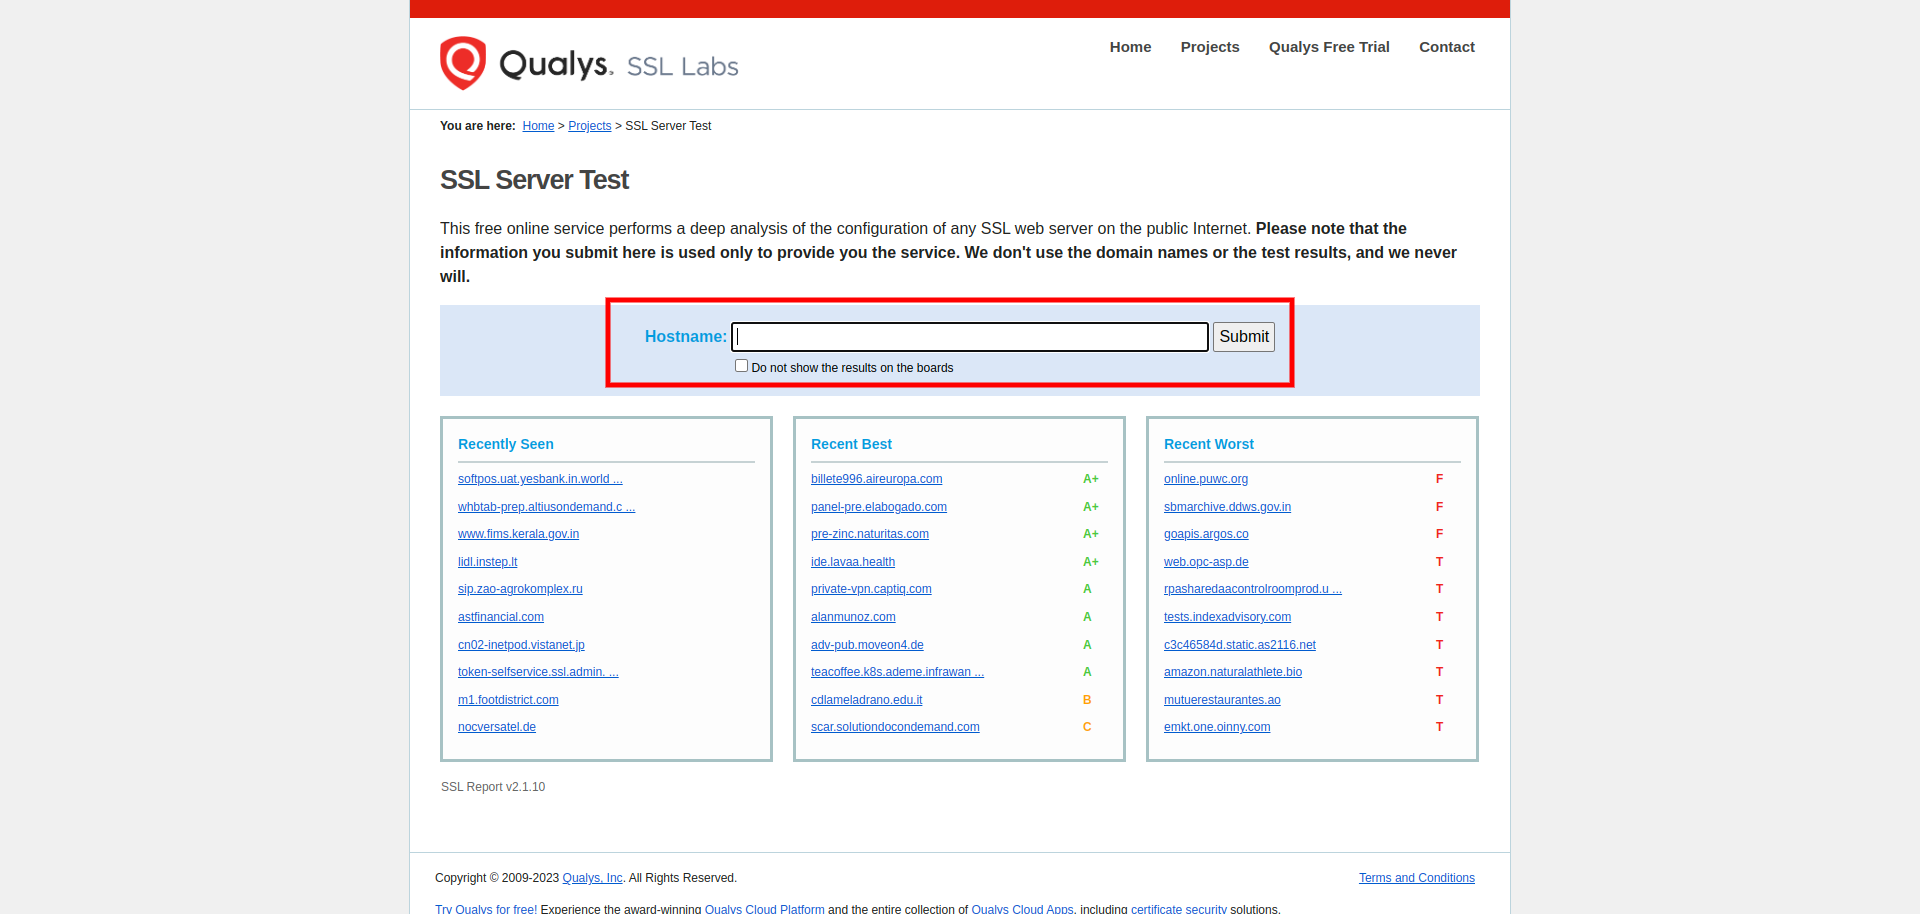Focus the Hostname input field
This screenshot has height=914, width=1920.
tap(970, 337)
